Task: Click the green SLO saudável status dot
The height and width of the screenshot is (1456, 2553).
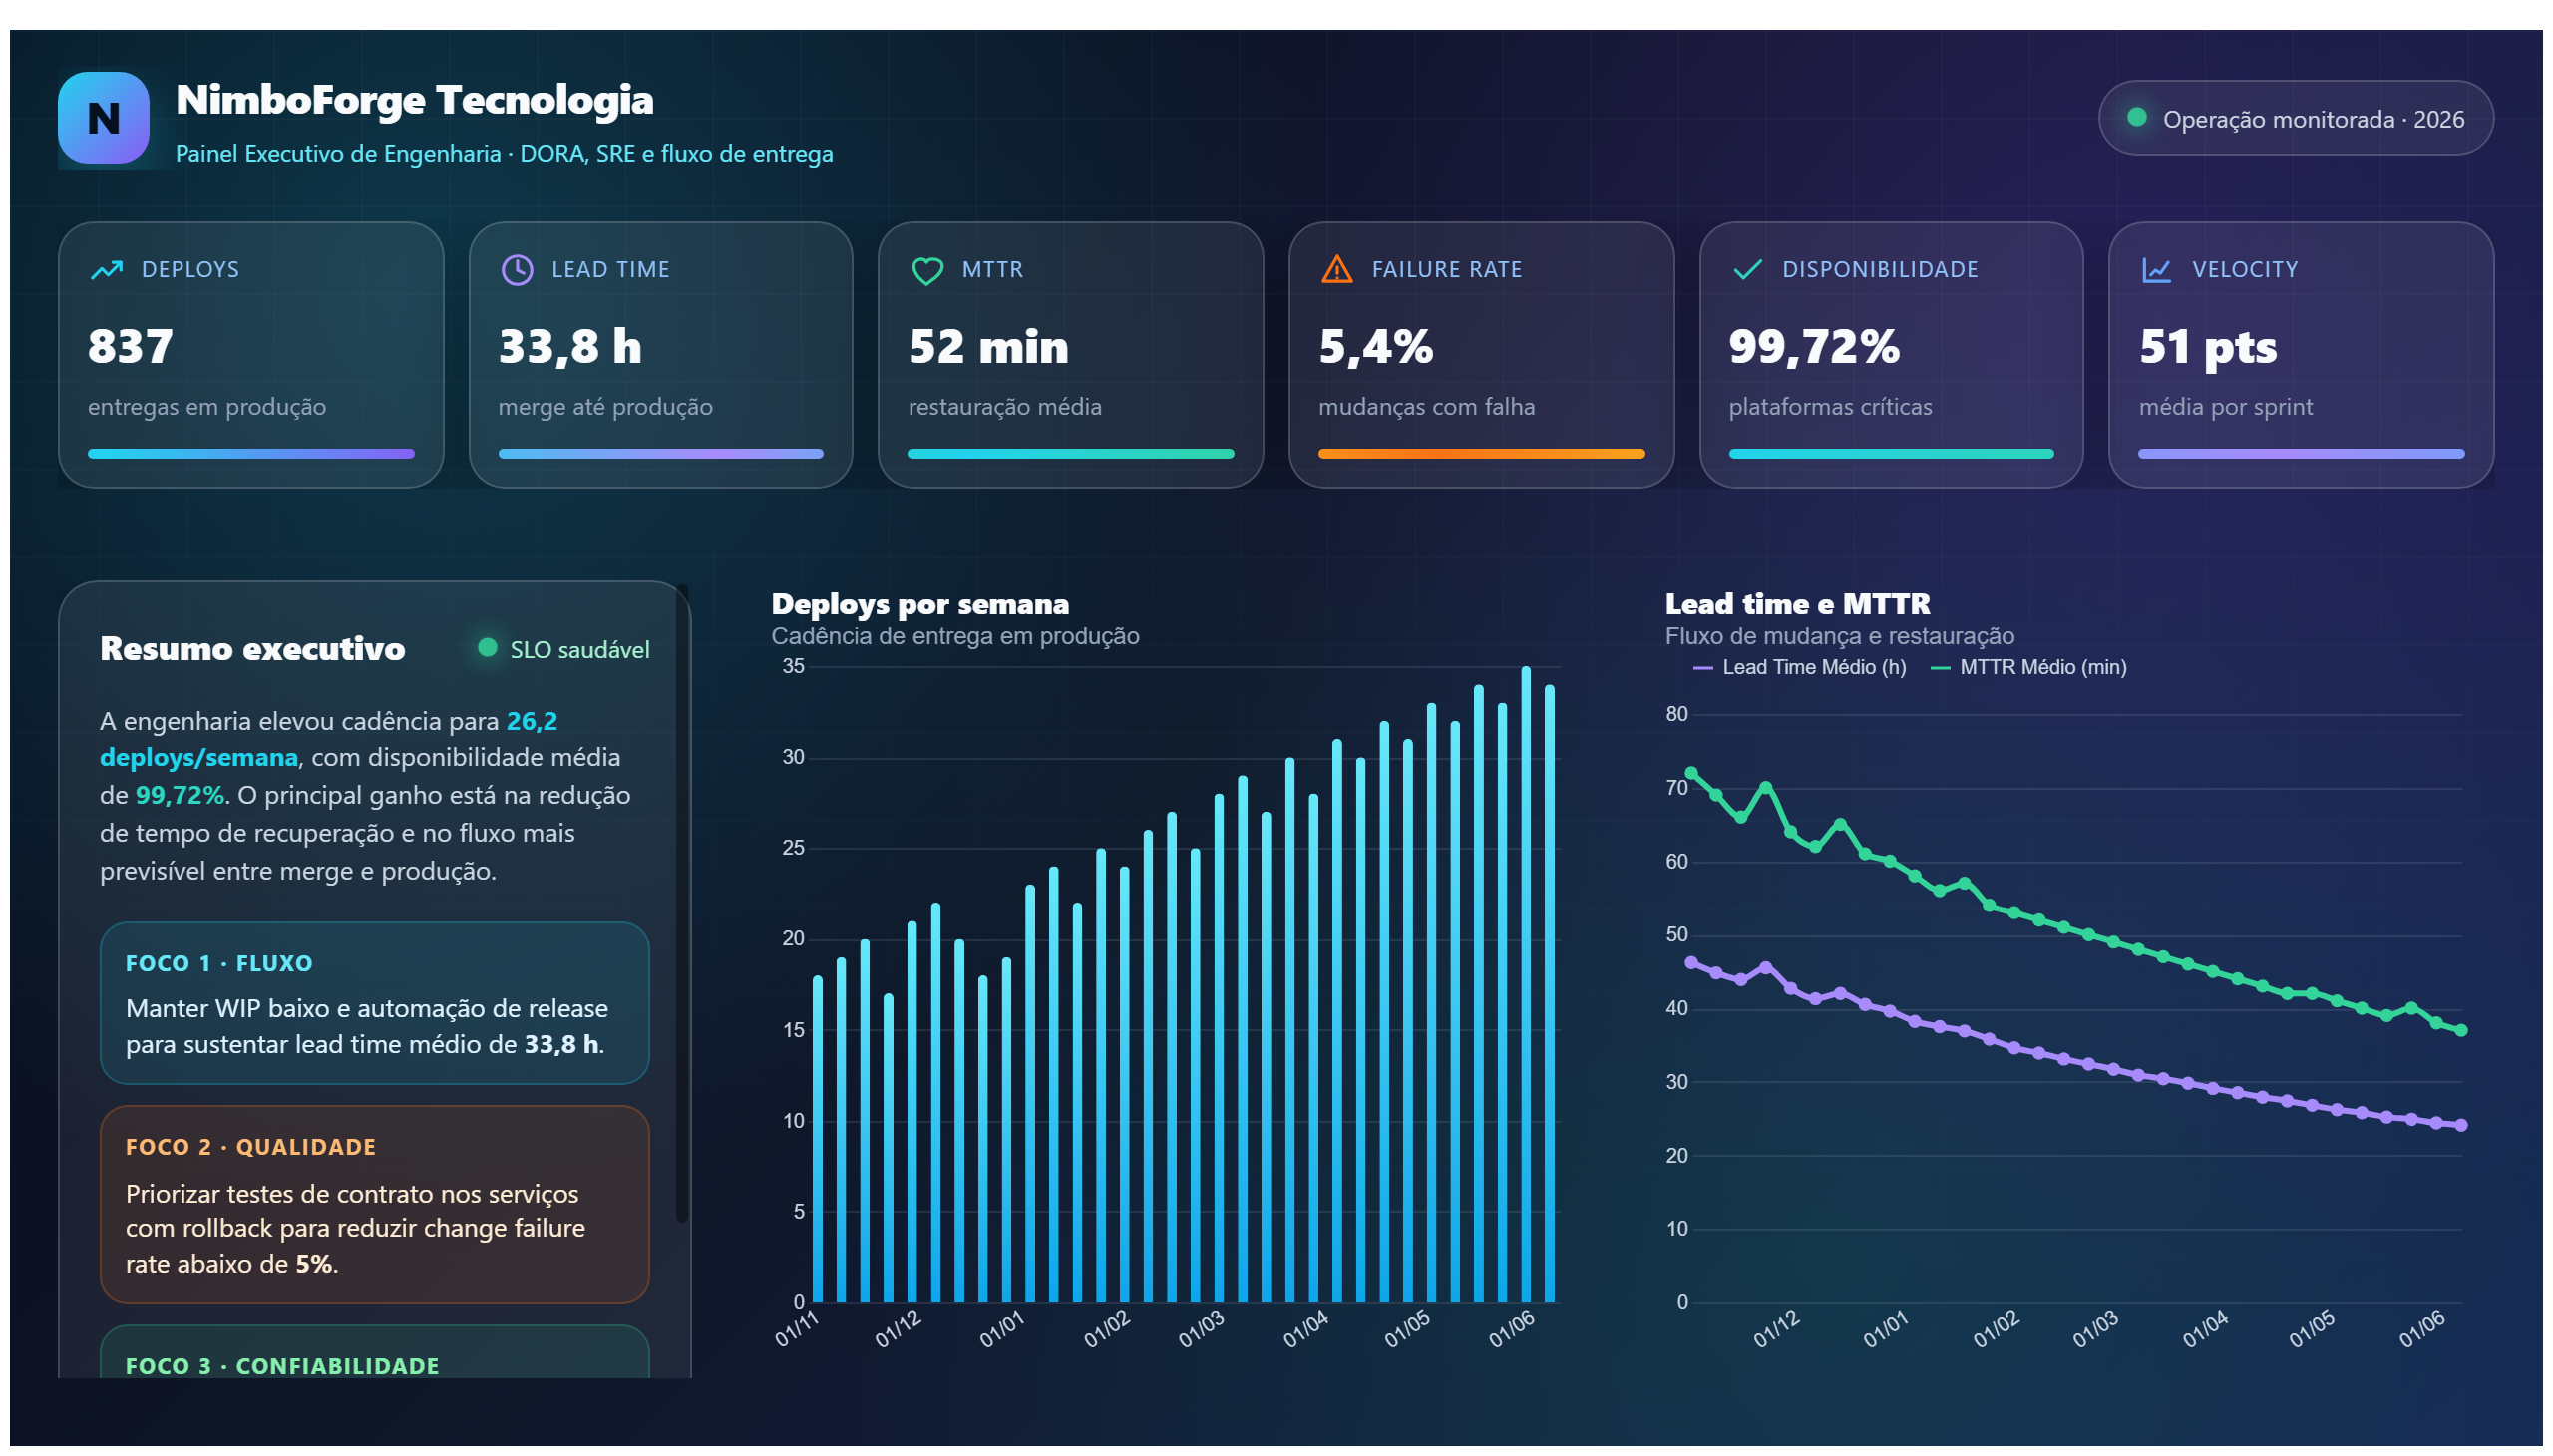Action: point(488,648)
